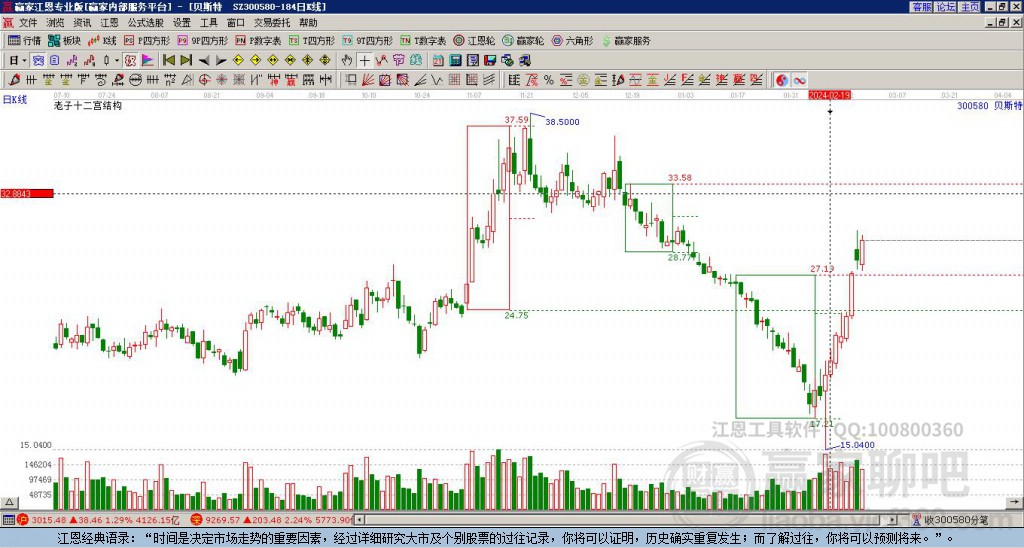Click the horizontal scrollbar left arrow
Screen dimensions: 1024x548
coord(361,520)
